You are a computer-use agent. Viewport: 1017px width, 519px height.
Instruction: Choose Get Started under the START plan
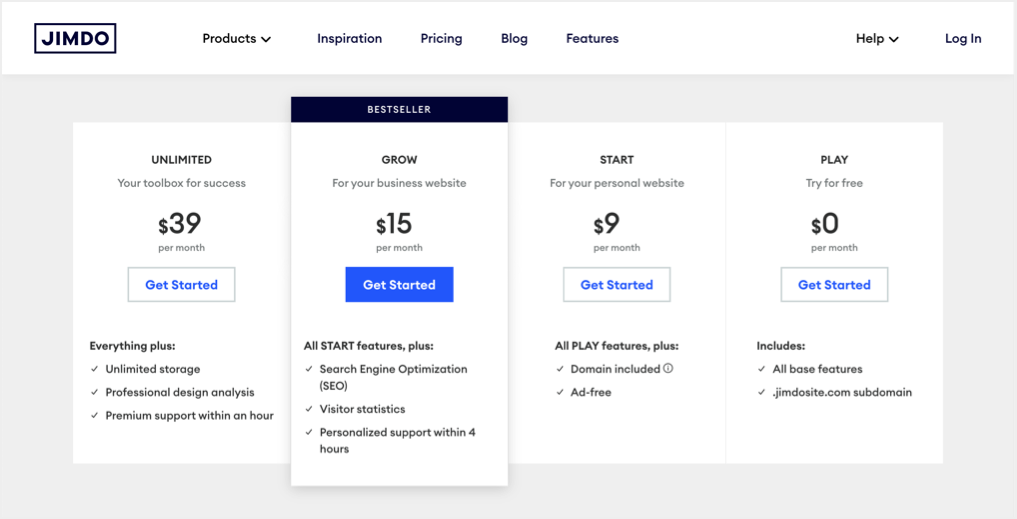[616, 285]
